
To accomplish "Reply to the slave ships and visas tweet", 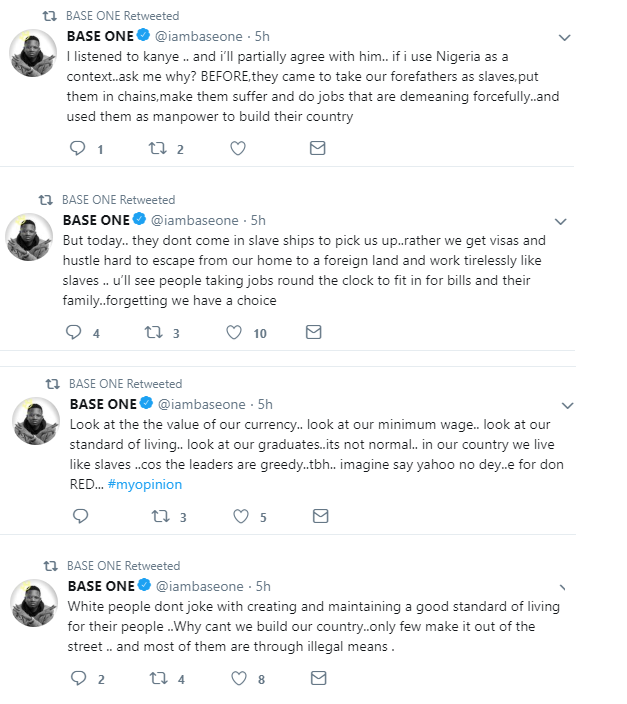I will [x=74, y=332].
